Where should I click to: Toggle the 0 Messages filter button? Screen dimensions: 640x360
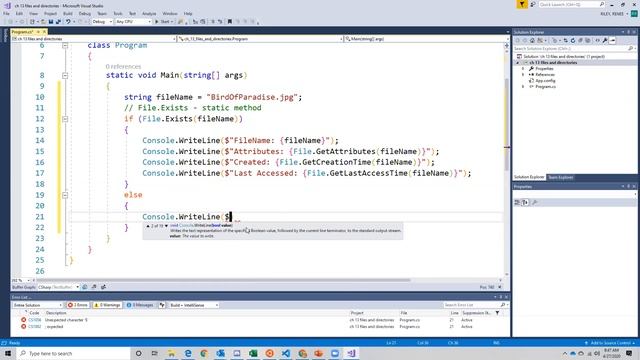pos(140,305)
